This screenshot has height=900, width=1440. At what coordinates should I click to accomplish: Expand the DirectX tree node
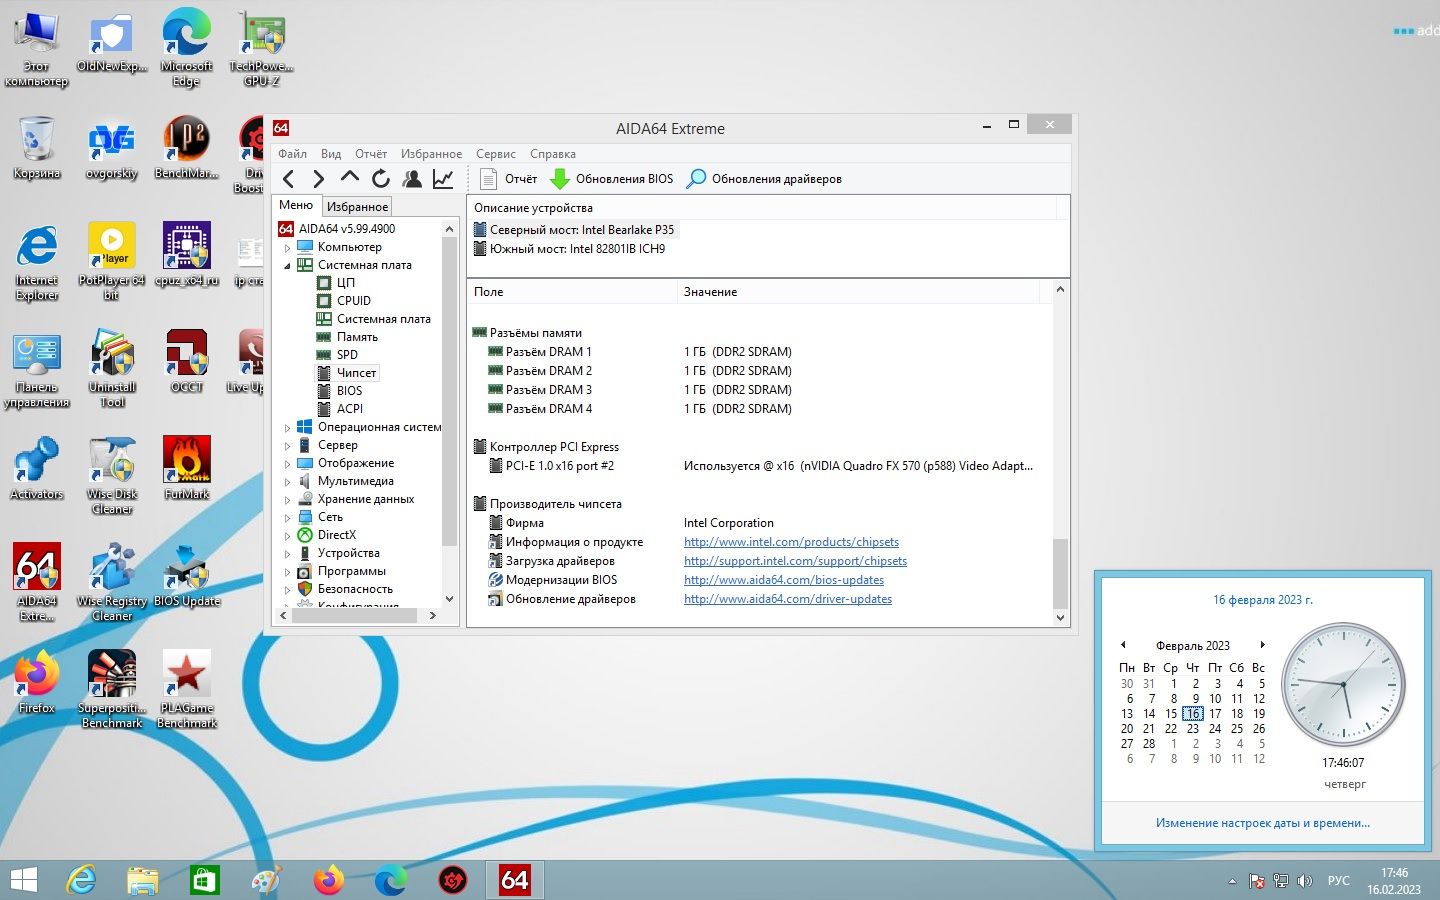point(287,535)
